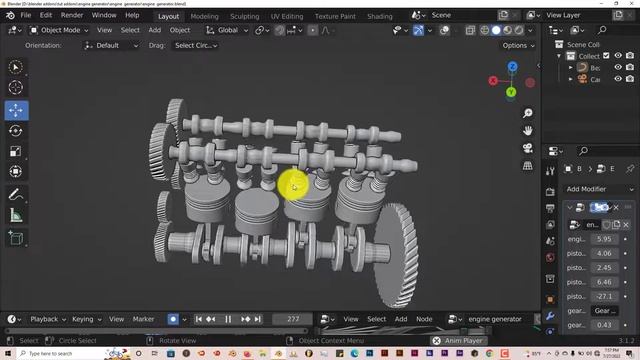This screenshot has height=360, width=640.
Task: Switch to Material Preview shading
Action: click(x=507, y=30)
